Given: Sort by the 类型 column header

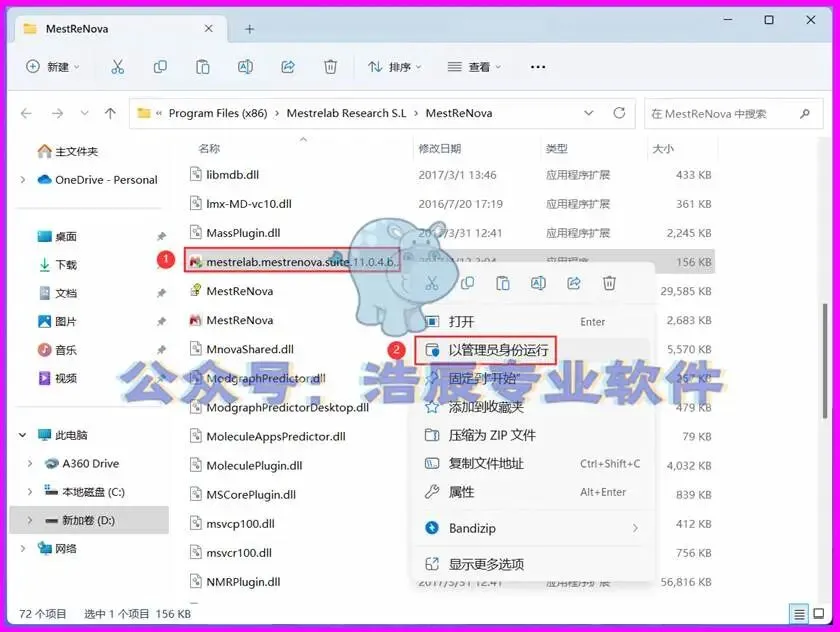Looking at the screenshot, I should point(557,148).
